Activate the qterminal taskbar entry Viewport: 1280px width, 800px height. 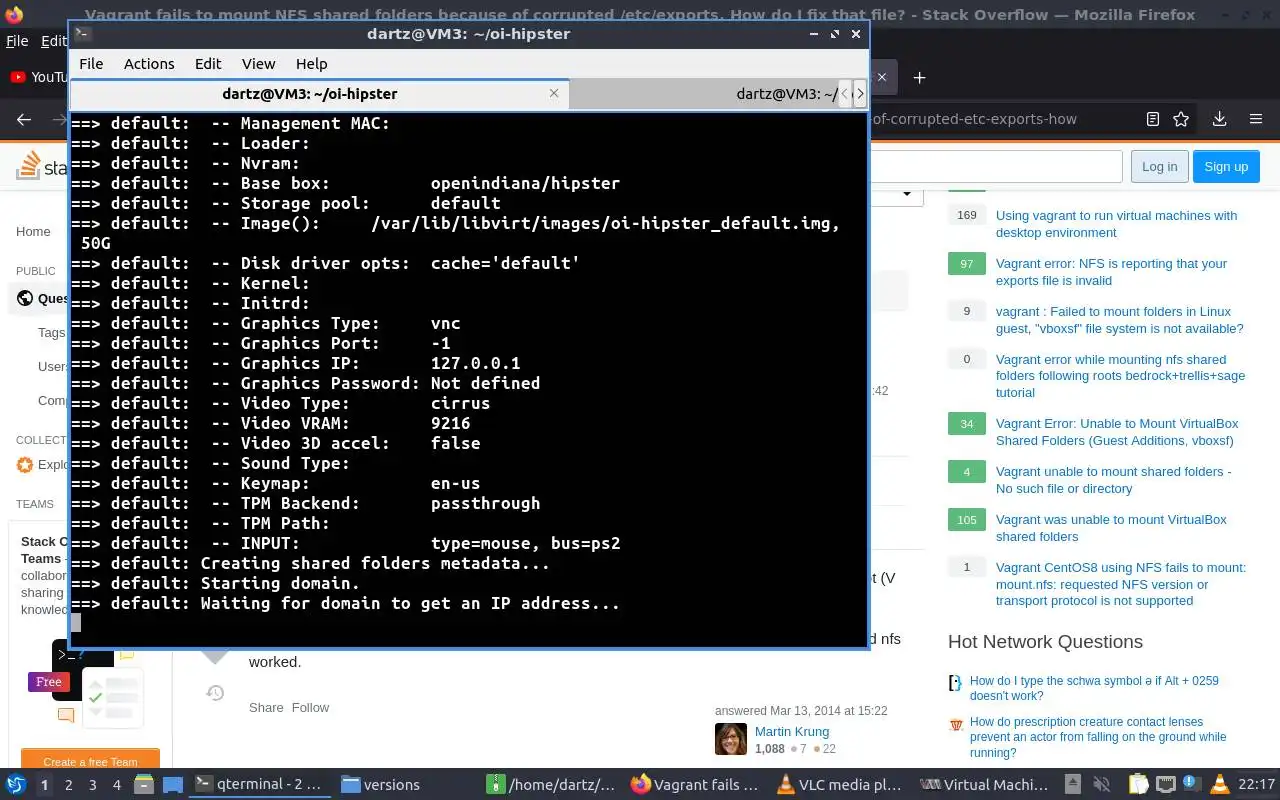[259, 785]
